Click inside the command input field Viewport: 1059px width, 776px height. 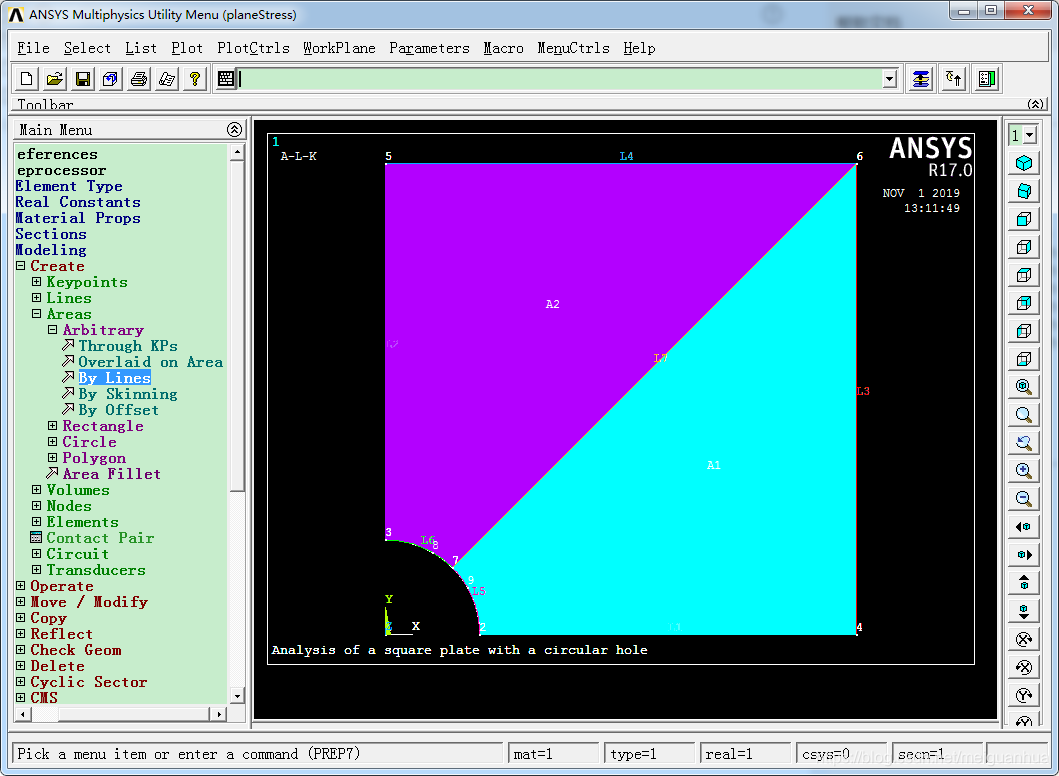coord(559,79)
